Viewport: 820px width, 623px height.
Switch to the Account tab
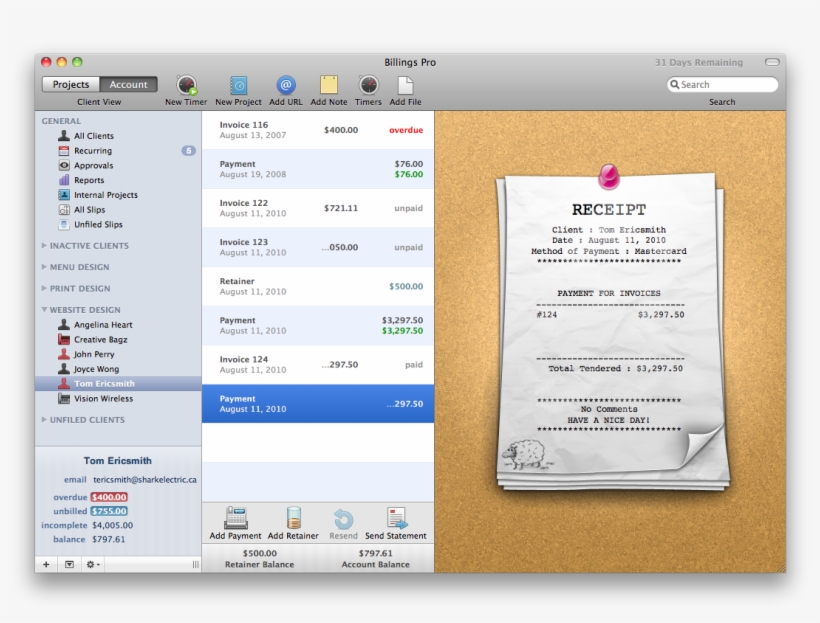coord(128,84)
